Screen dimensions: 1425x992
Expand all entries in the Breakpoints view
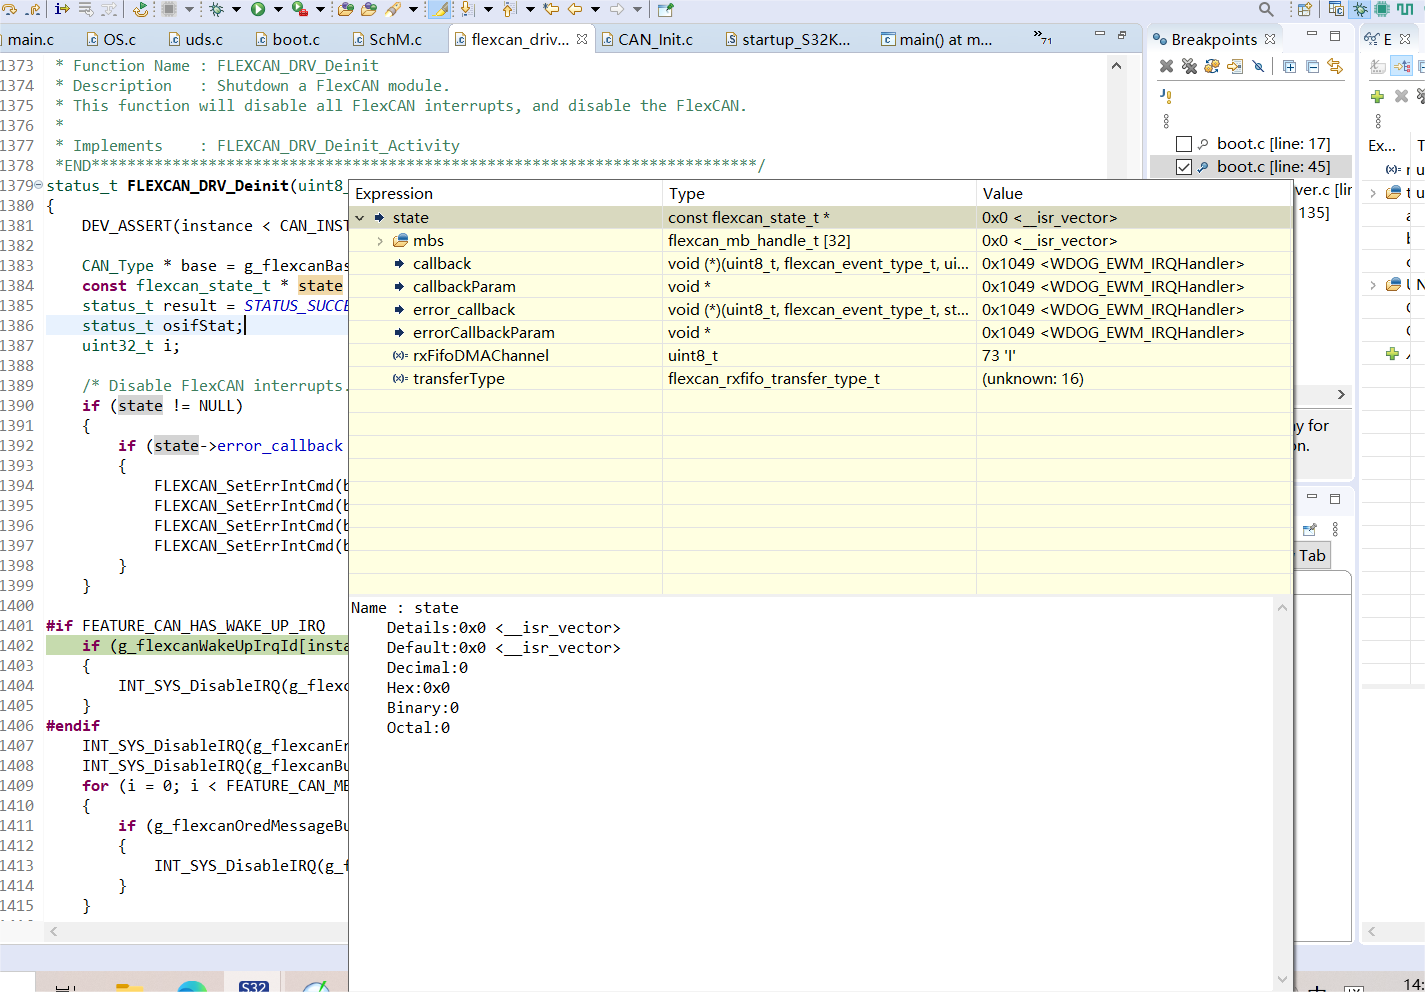coord(1289,67)
